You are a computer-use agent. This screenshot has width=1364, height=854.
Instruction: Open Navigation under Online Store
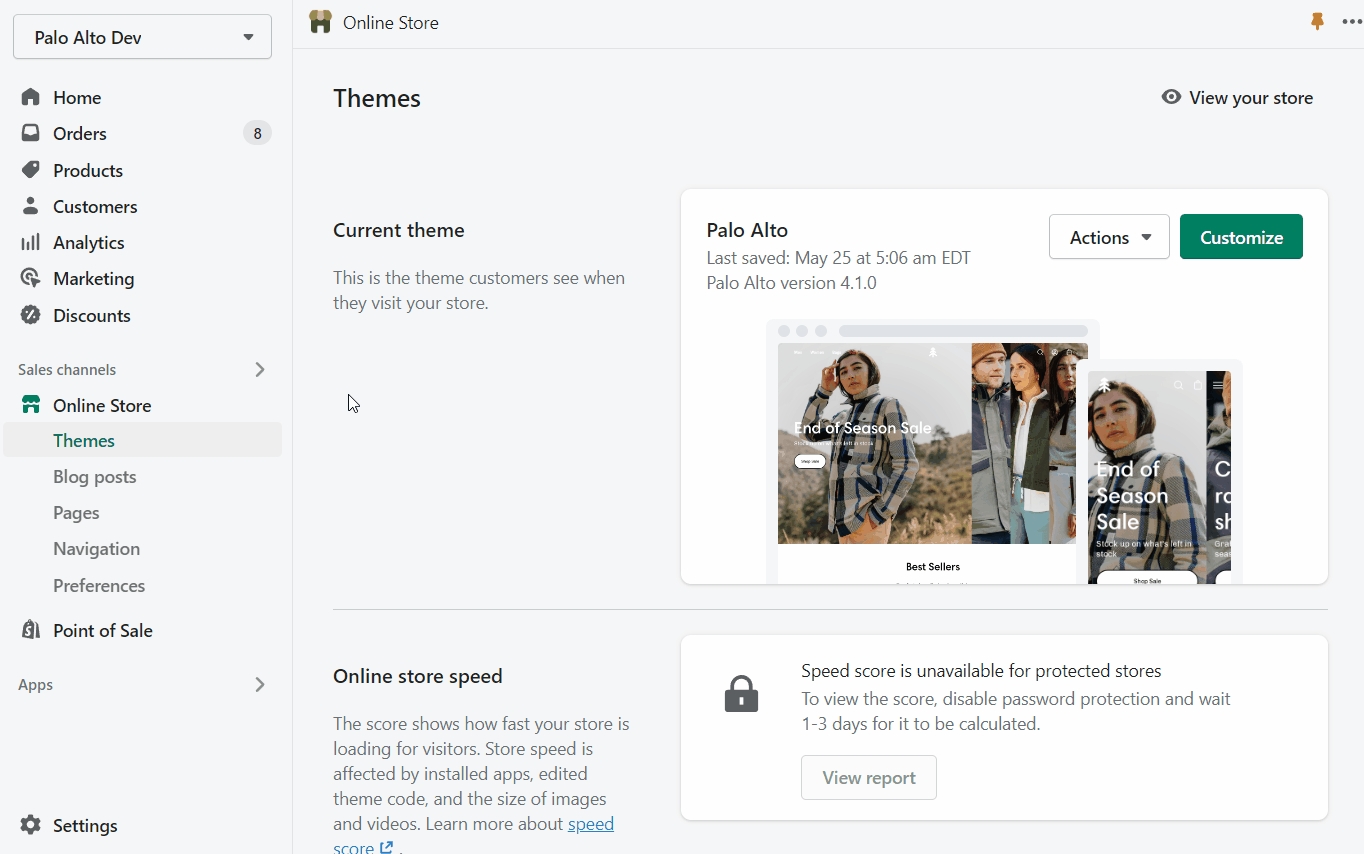pyautogui.click(x=97, y=549)
